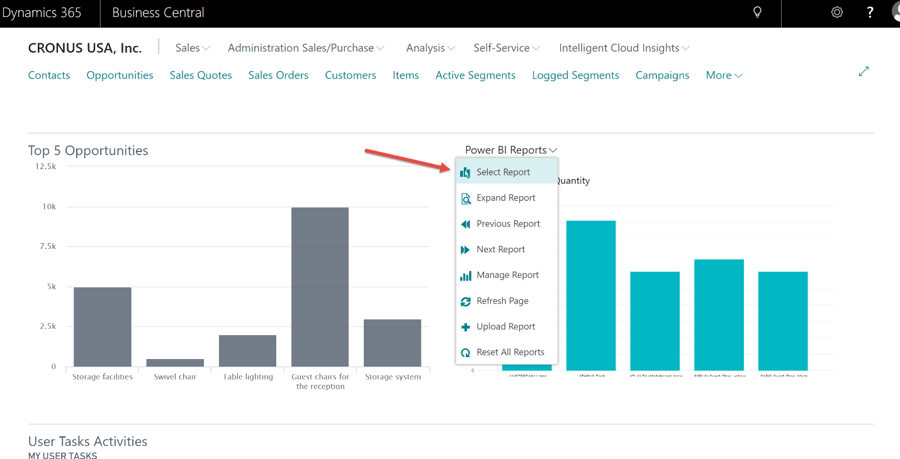Screen dimensions: 900x459
Task: Click the Refresh Page circular-arrows icon
Action: [465, 301]
